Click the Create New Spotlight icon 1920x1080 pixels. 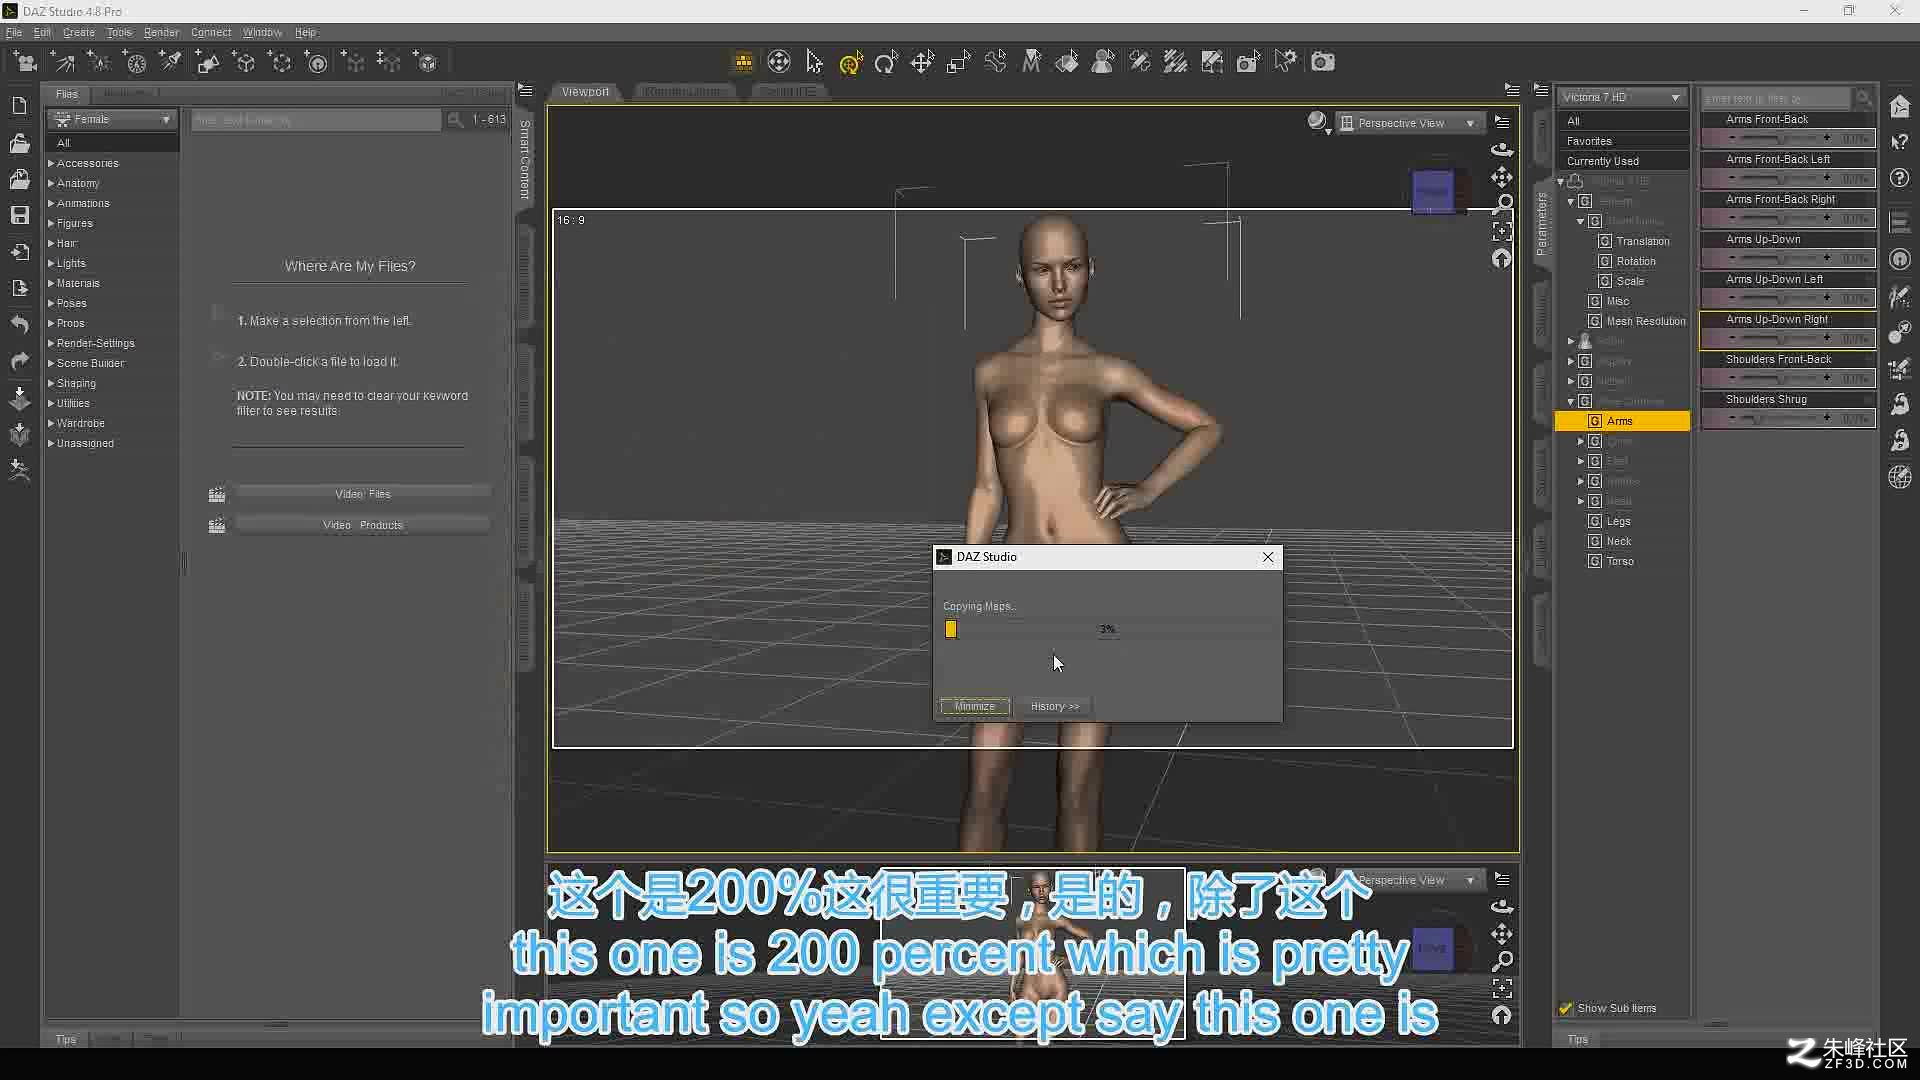171,62
